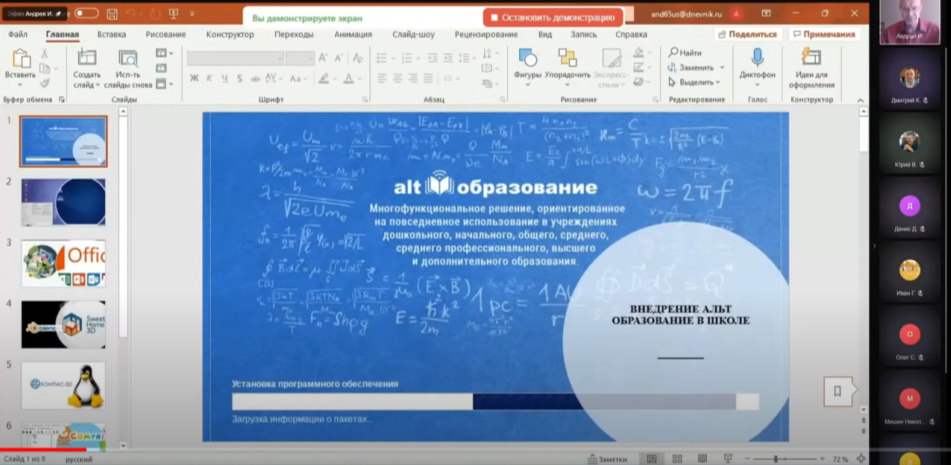Viewport: 951px width, 465px height.
Task: Open the Примечания comments button
Action: tap(824, 35)
